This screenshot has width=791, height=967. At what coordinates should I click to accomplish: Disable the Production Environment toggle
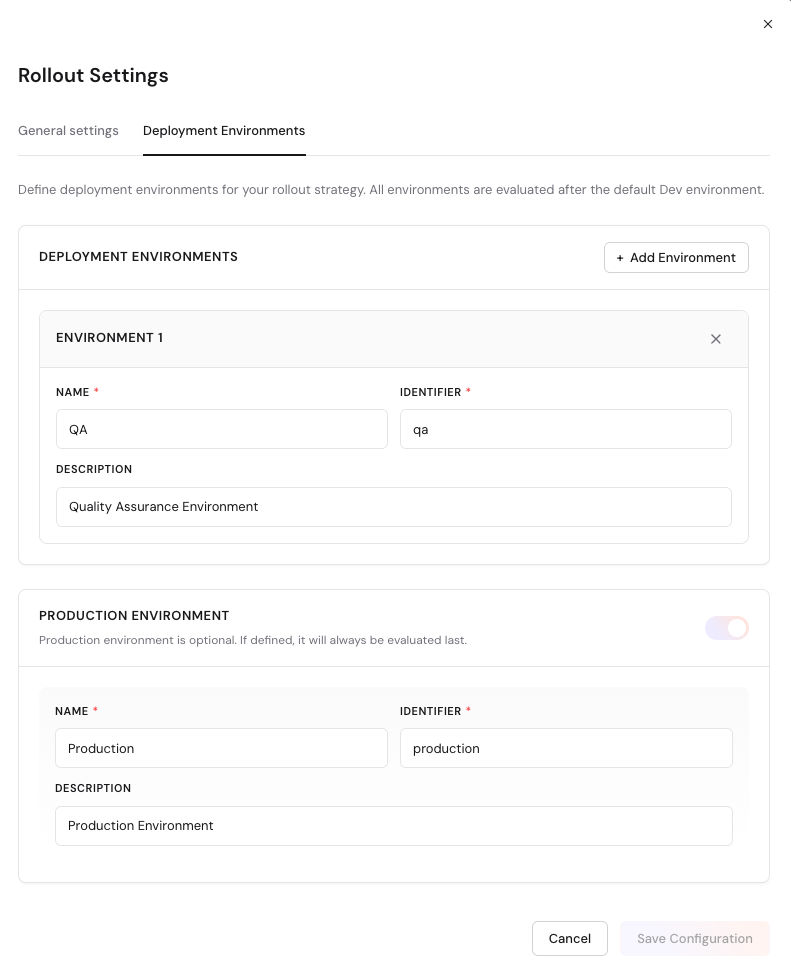[727, 628]
